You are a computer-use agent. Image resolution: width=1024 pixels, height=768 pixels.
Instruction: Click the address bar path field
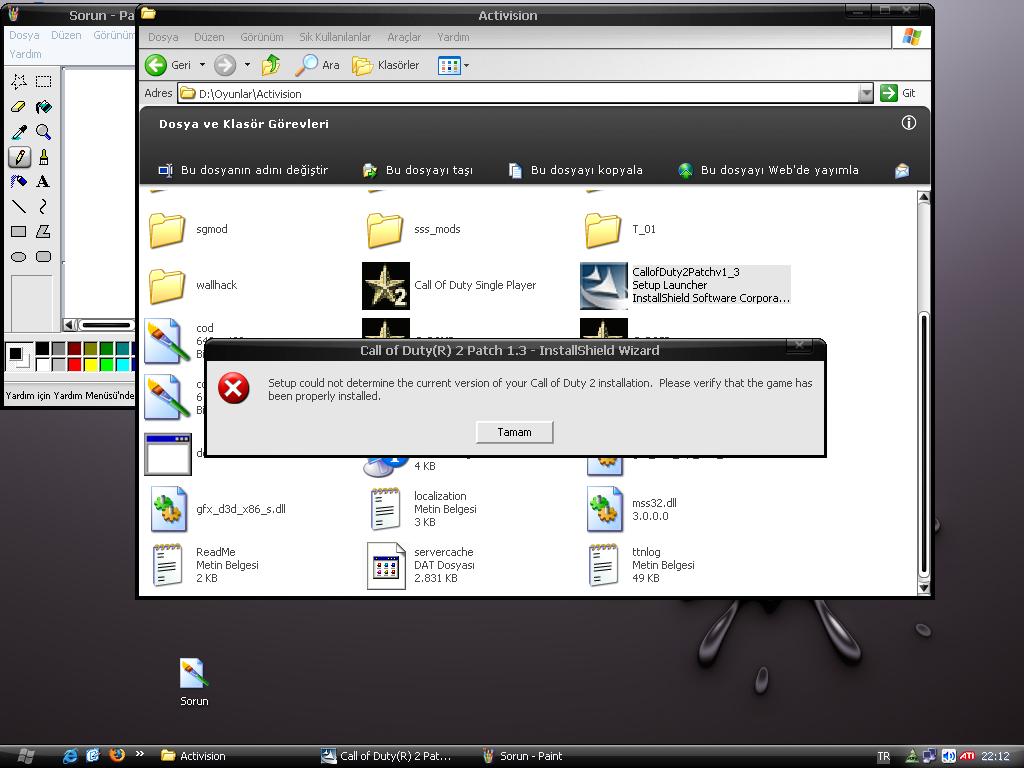point(517,93)
